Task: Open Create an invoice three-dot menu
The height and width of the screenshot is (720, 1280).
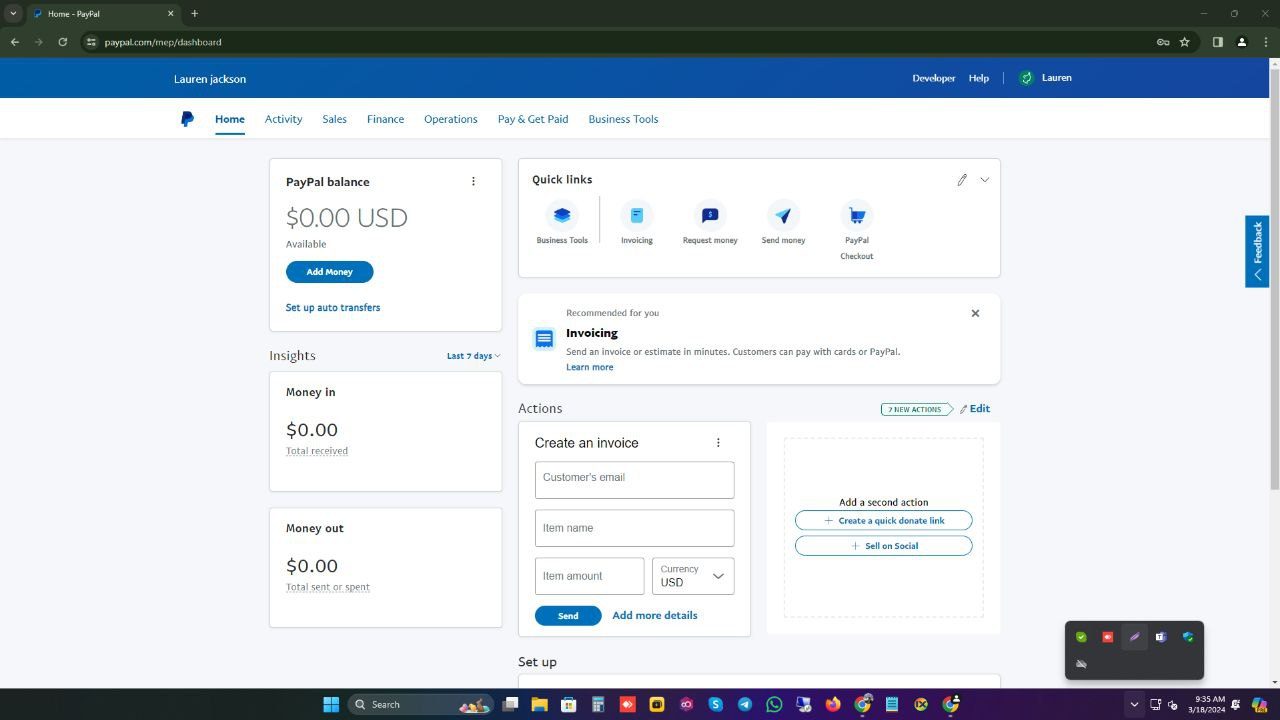Action: point(718,443)
